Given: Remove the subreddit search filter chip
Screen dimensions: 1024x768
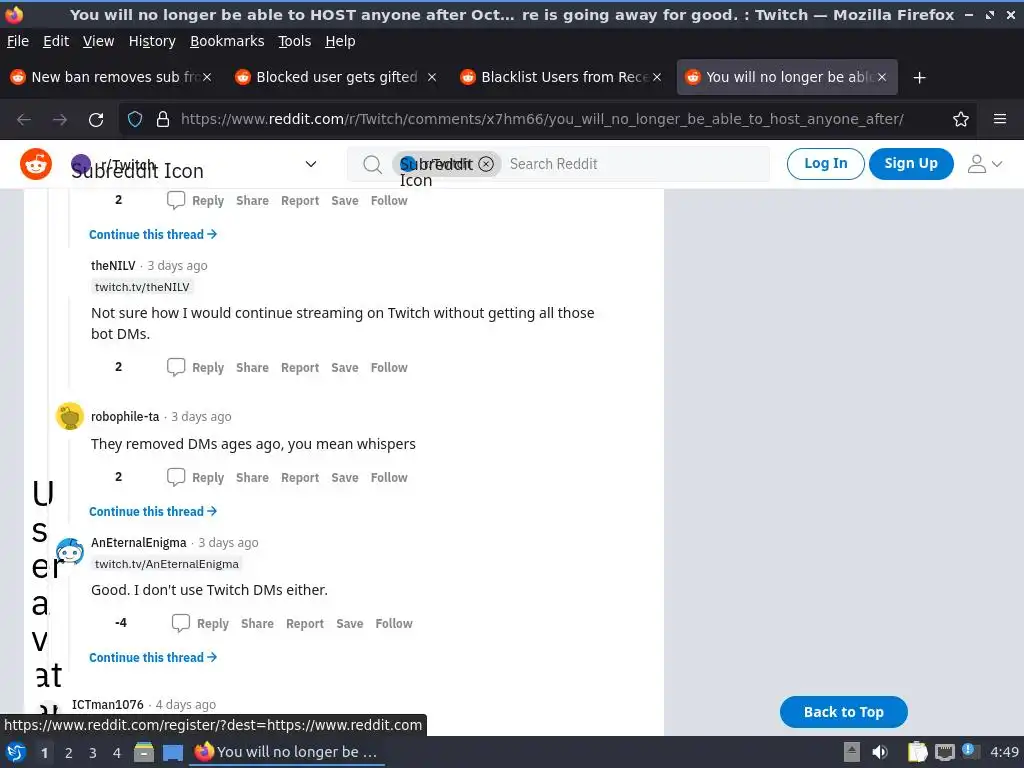Looking at the screenshot, I should click(x=486, y=164).
